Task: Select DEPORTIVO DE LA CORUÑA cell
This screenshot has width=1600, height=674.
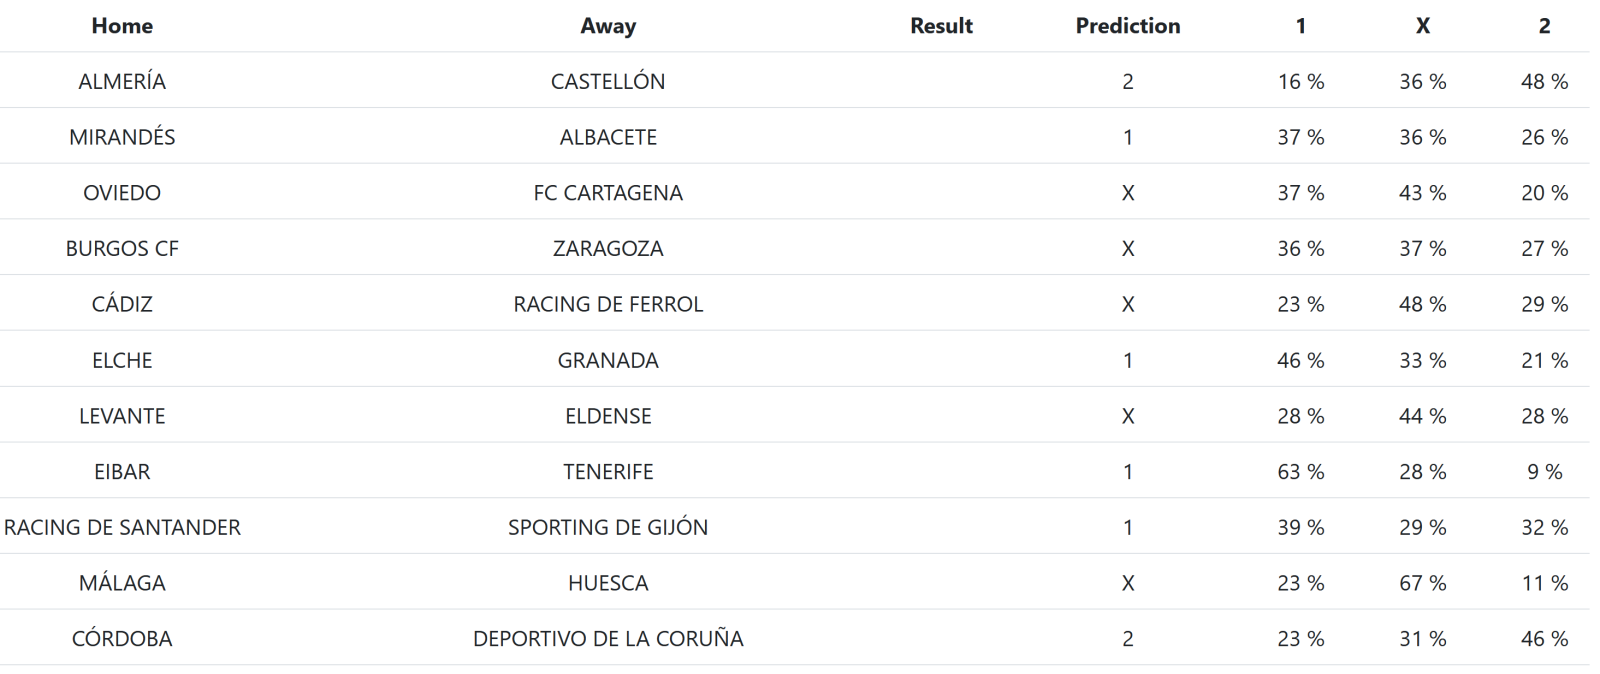Action: [x=608, y=639]
